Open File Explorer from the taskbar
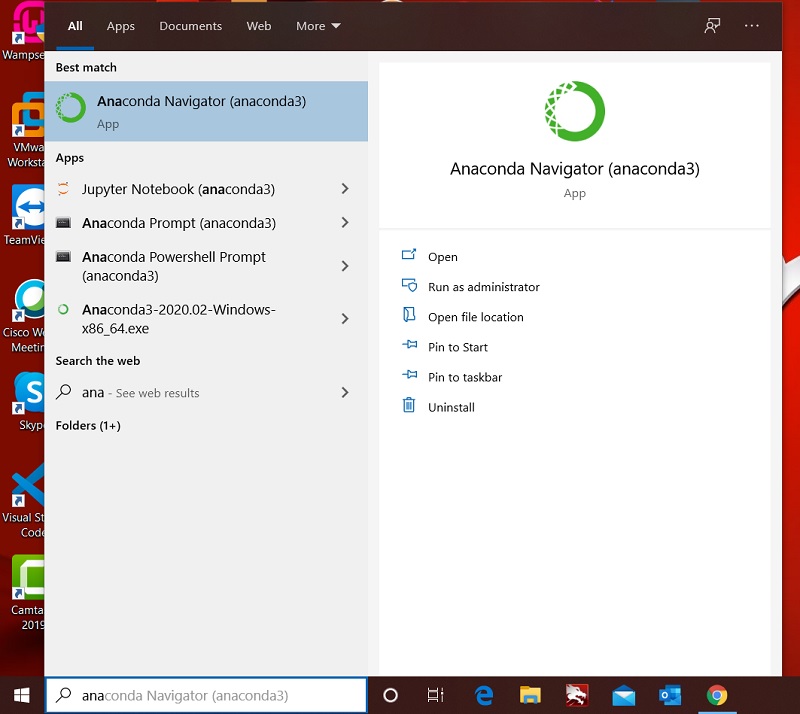Viewport: 800px width, 714px height. click(530, 695)
